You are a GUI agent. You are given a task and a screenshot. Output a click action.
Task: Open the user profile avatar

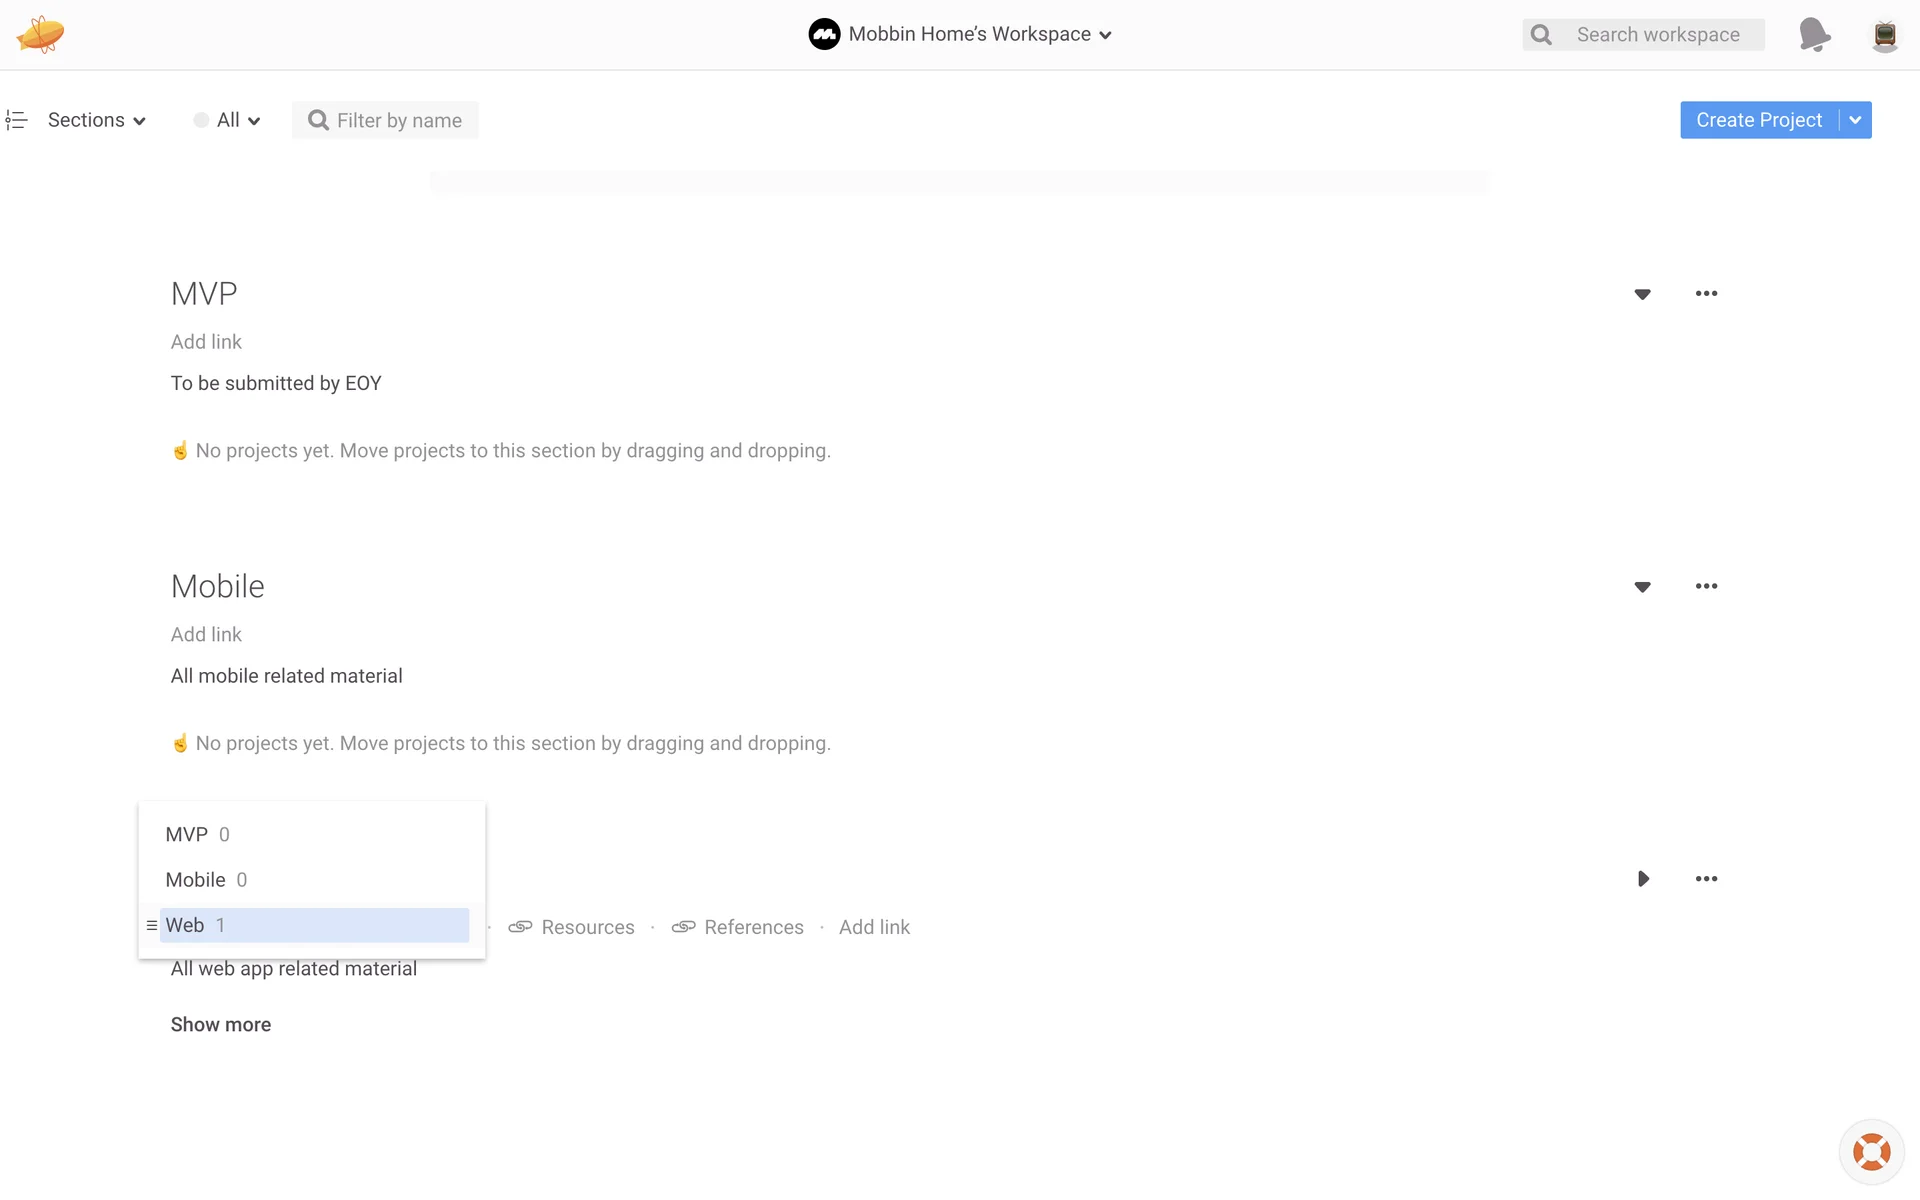pos(1885,35)
